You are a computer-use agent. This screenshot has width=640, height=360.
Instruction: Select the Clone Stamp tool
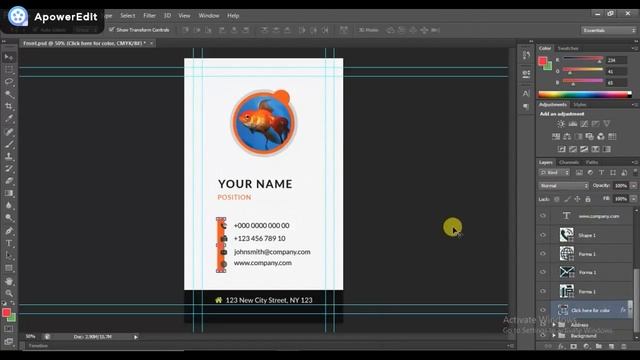tap(9, 156)
